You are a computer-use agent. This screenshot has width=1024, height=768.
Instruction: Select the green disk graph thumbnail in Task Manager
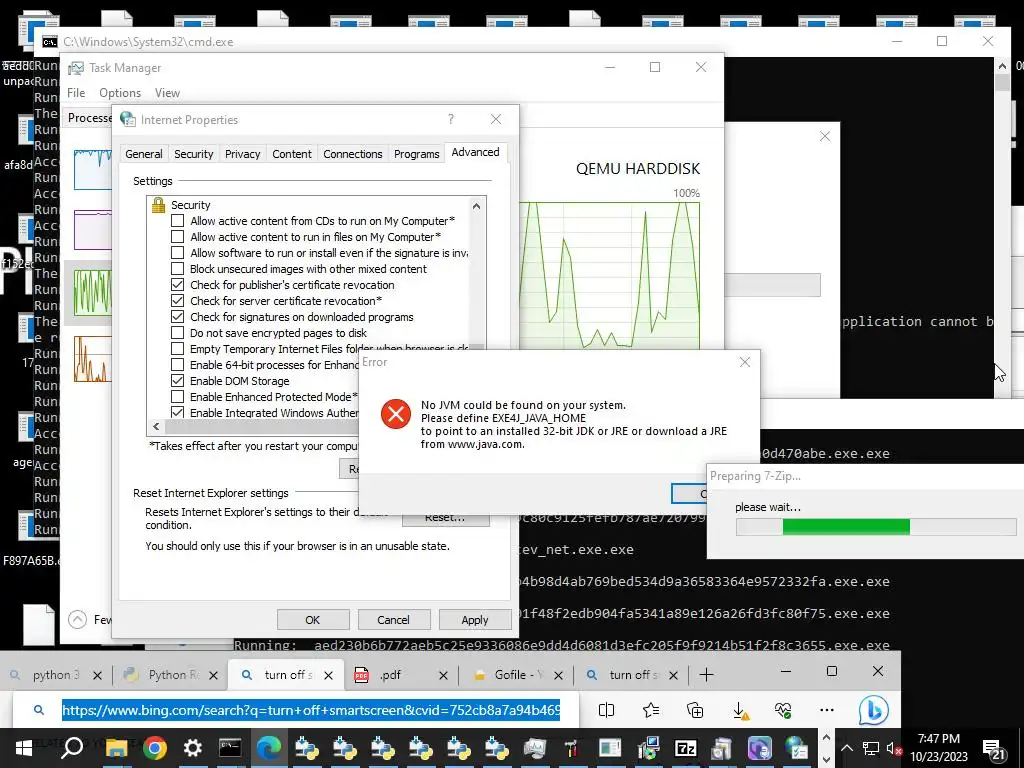93,293
